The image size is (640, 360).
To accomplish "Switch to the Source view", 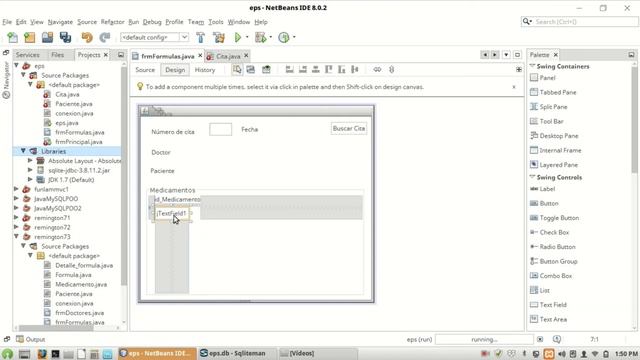I will 145,70.
